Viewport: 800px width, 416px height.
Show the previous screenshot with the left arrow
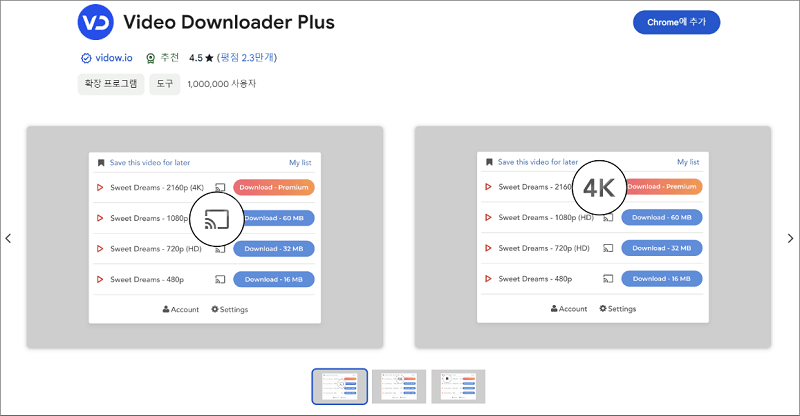pyautogui.click(x=8, y=238)
